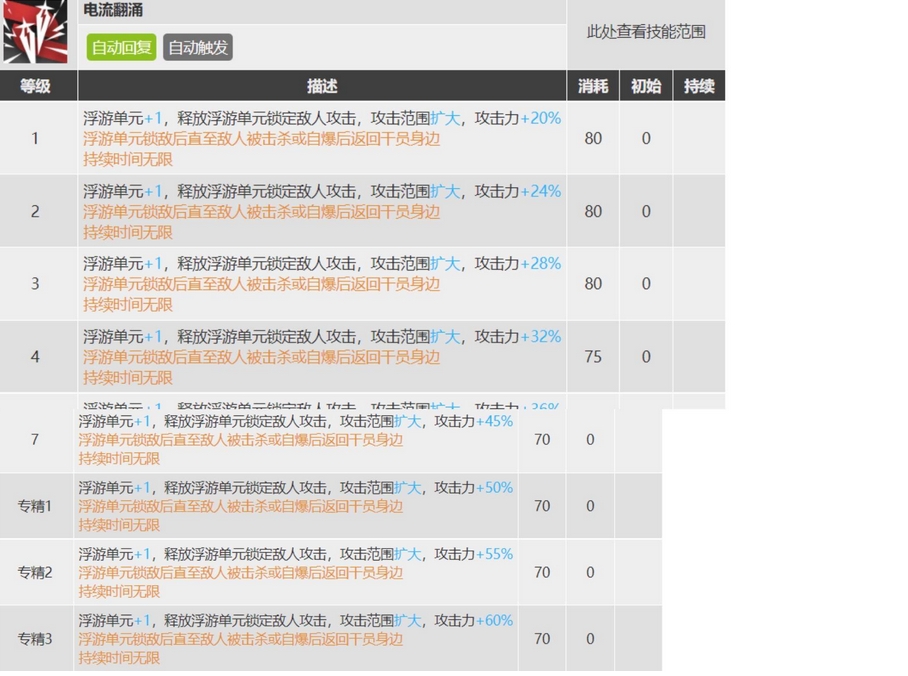Click orange 浮游单元锁敌 note in 专精3 row

241,640
